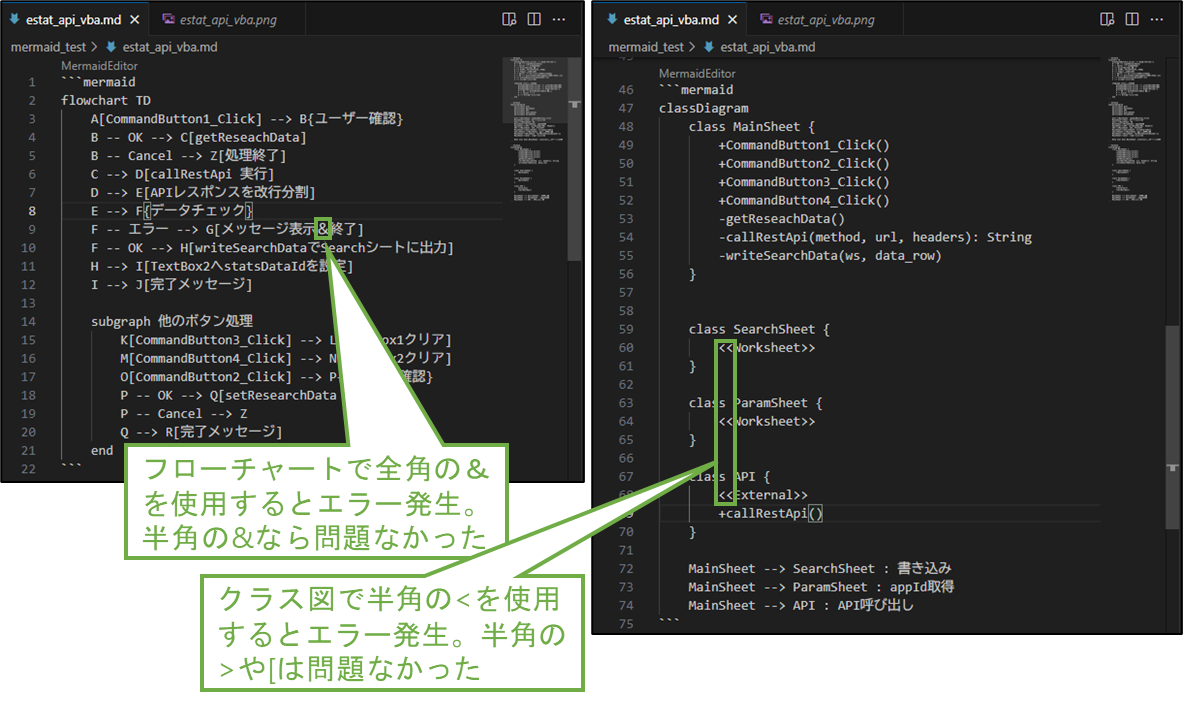Click the 'end' line of the subgraph
The width and height of the screenshot is (1183, 703).
[x=102, y=451]
